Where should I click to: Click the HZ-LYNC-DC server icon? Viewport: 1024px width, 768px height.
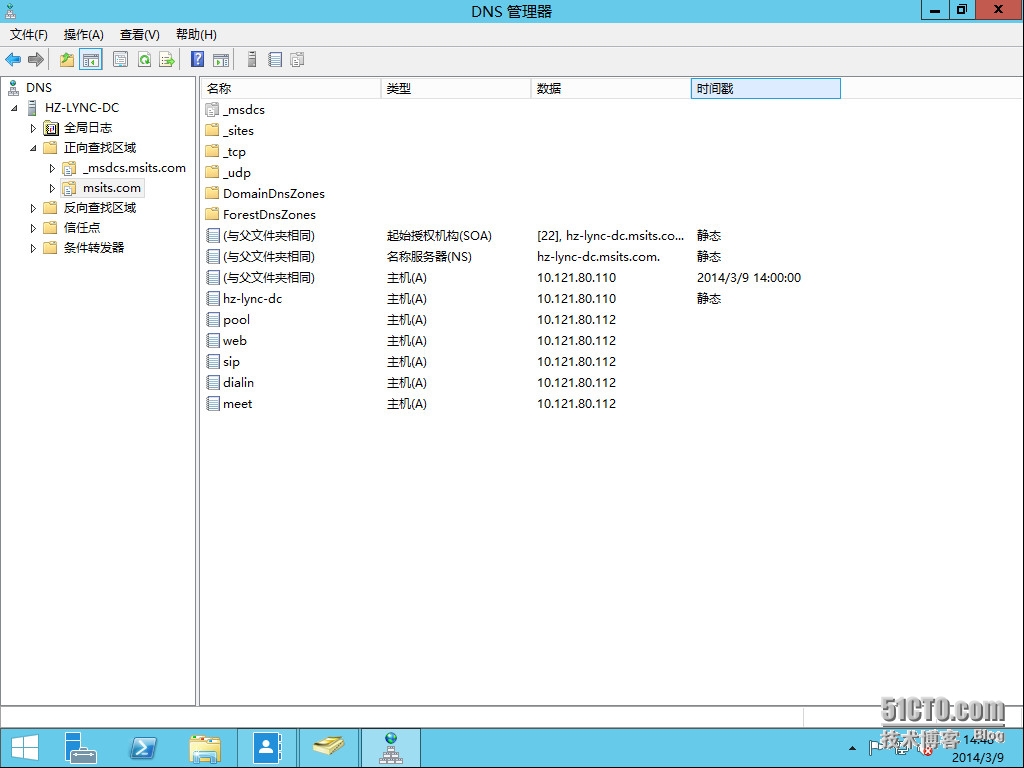[x=32, y=108]
